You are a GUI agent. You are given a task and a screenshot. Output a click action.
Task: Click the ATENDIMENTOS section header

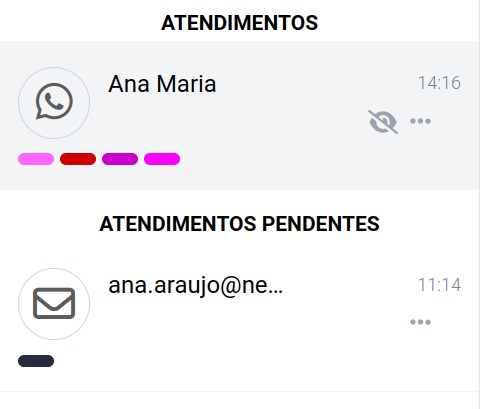coord(240,23)
